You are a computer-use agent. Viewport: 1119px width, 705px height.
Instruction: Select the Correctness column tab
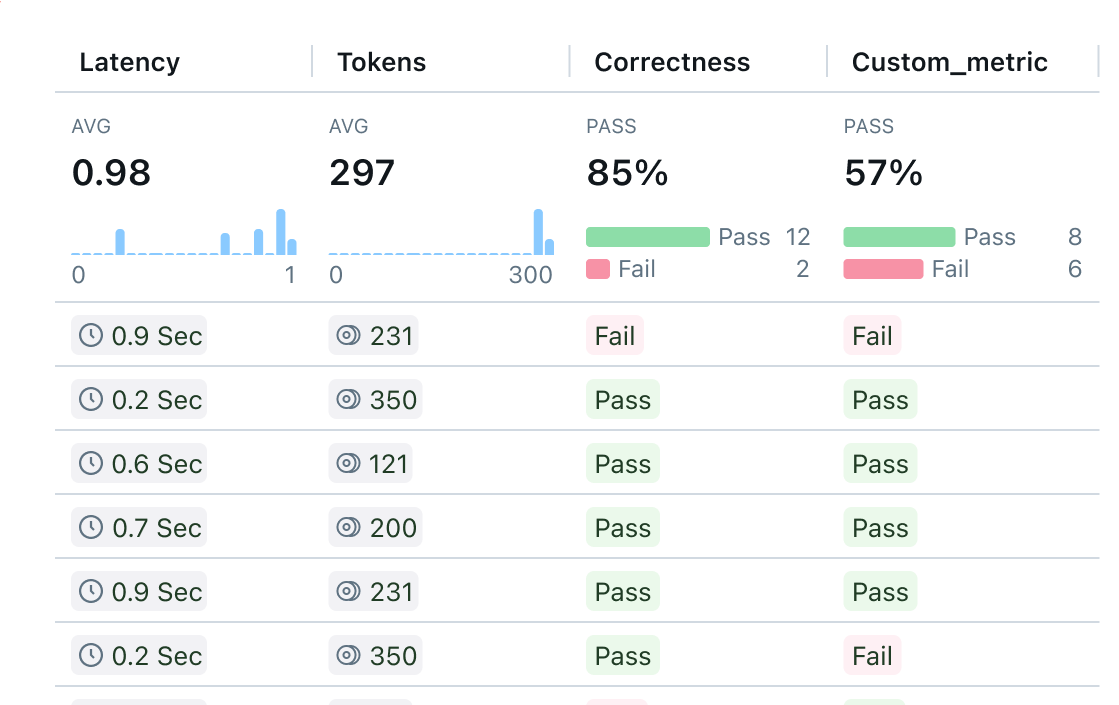pyautogui.click(x=671, y=62)
